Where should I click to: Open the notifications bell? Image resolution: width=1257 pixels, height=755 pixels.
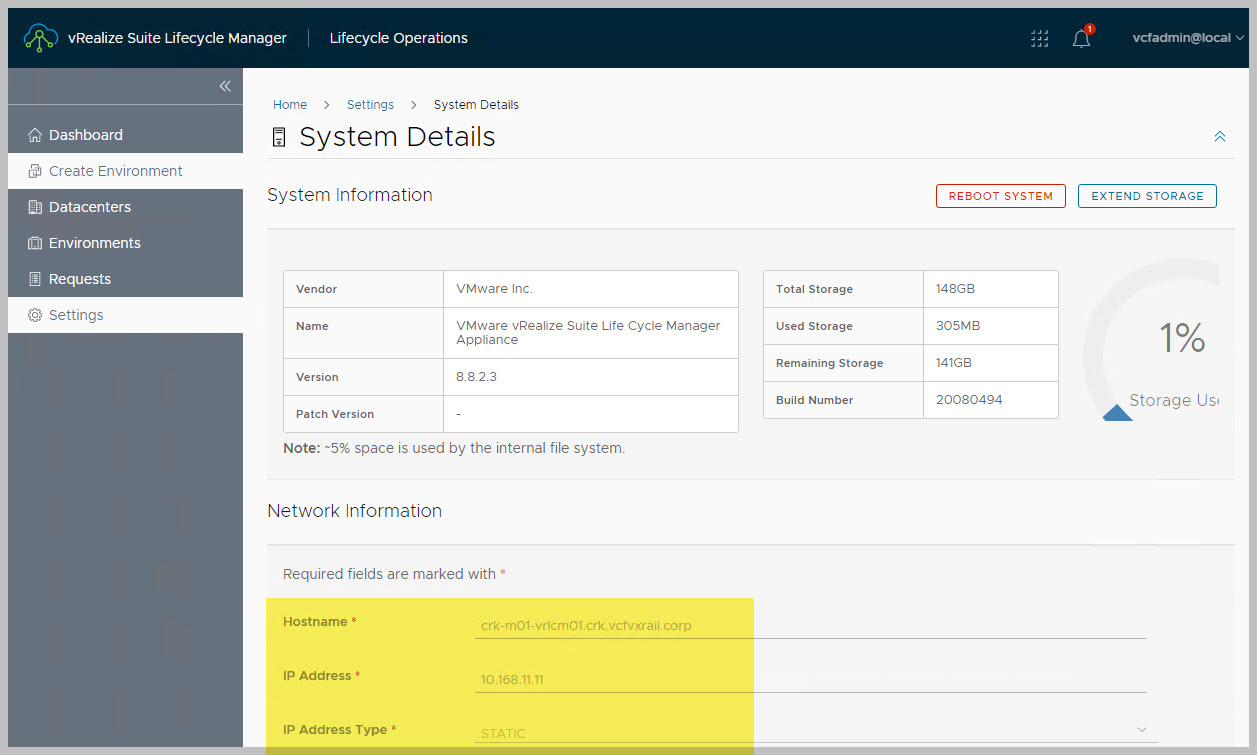[x=1081, y=39]
